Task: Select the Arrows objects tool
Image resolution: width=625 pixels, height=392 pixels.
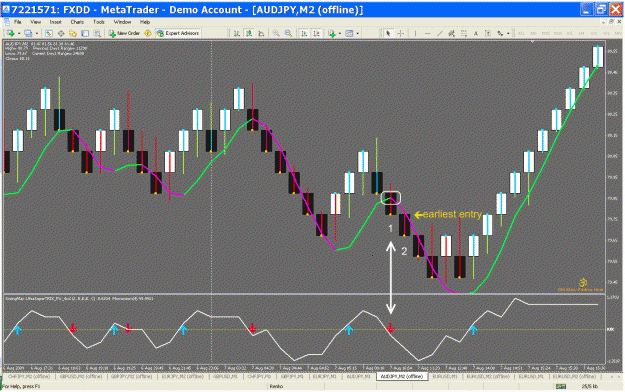Action: click(x=500, y=33)
